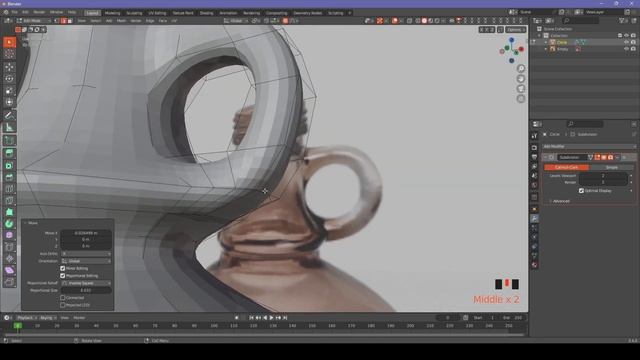Click the Add Modifier button
The image size is (640, 360).
tap(589, 146)
